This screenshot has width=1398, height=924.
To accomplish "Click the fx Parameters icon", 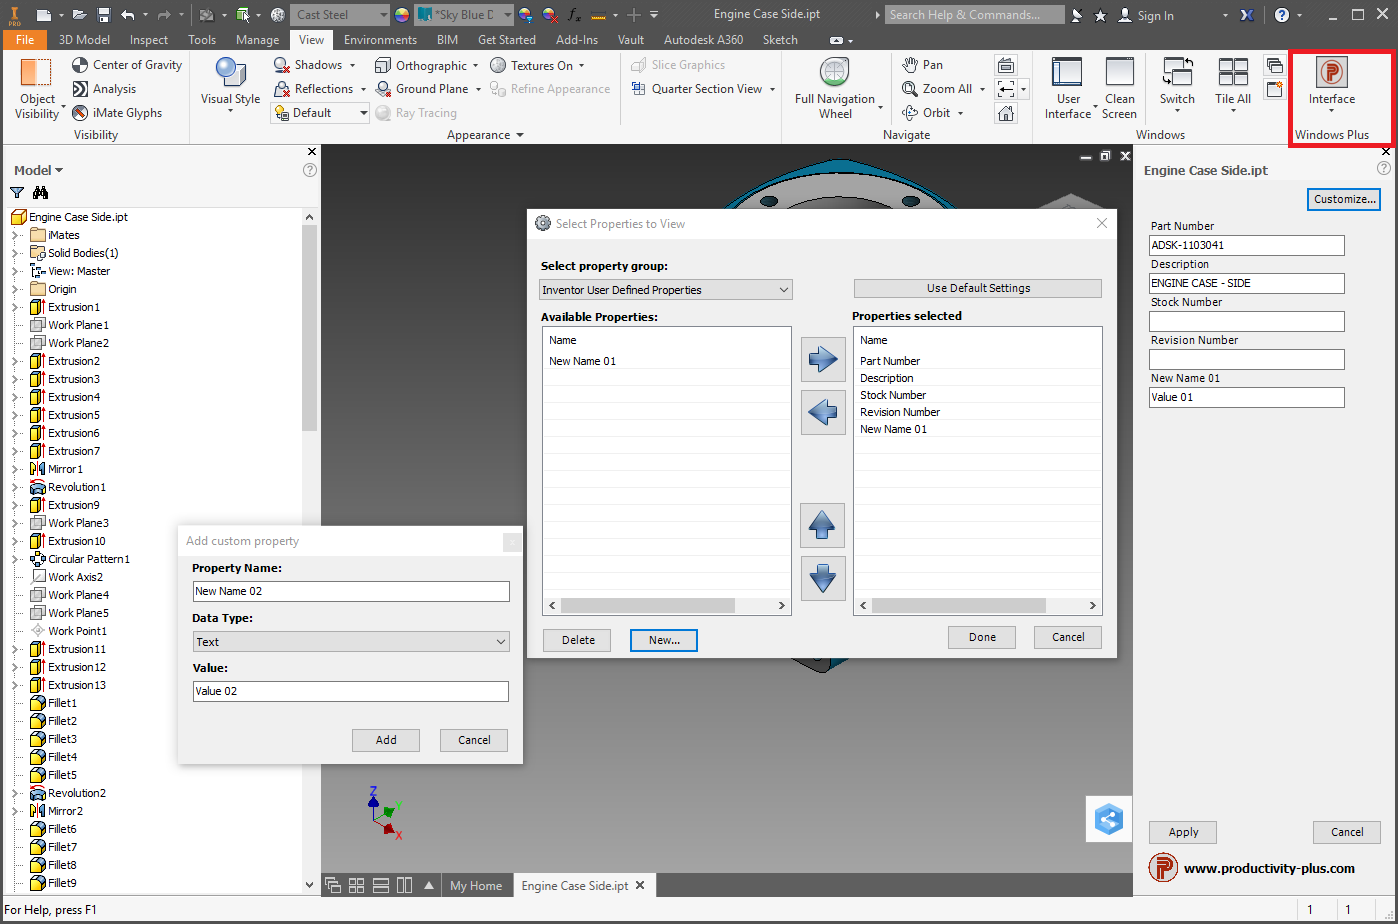I will click(x=574, y=15).
